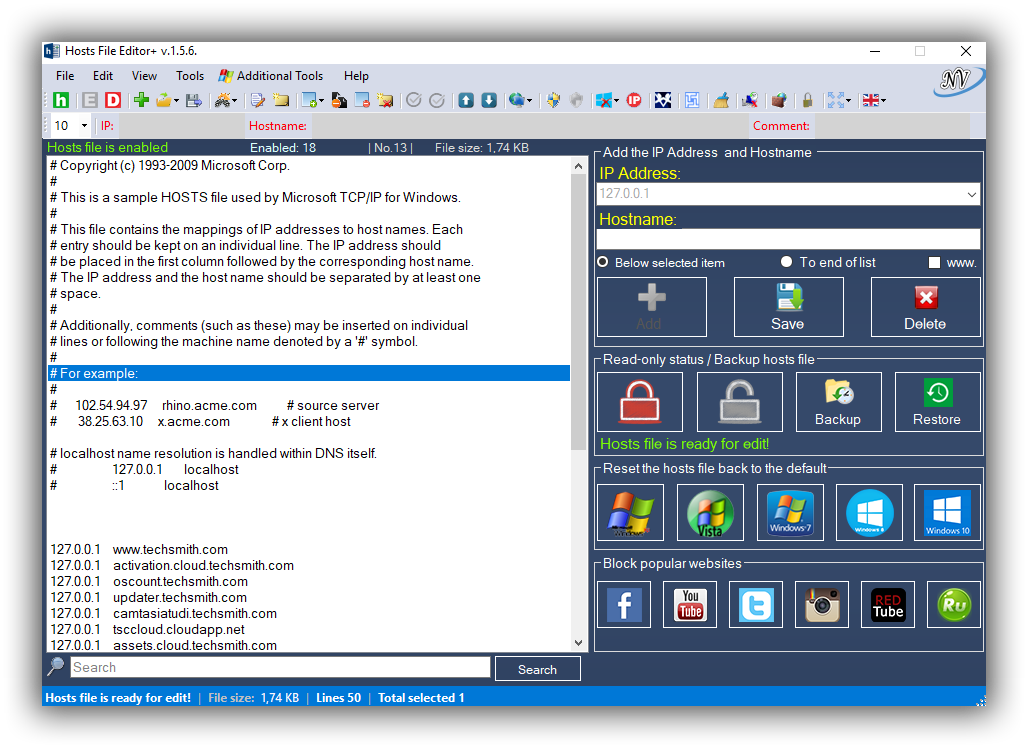This screenshot has height=748, width=1028.
Task: Click the folder with red X icon
Action: tap(386, 100)
